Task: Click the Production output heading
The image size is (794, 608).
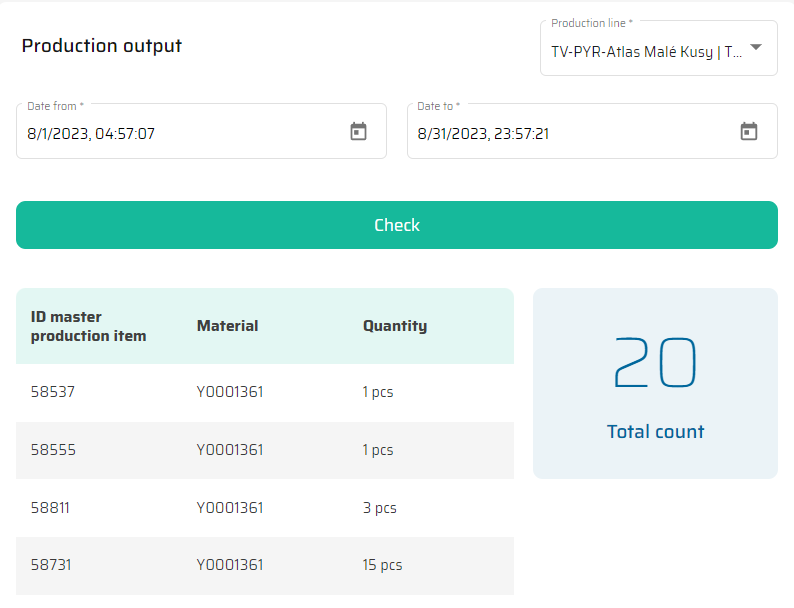Action: (102, 46)
